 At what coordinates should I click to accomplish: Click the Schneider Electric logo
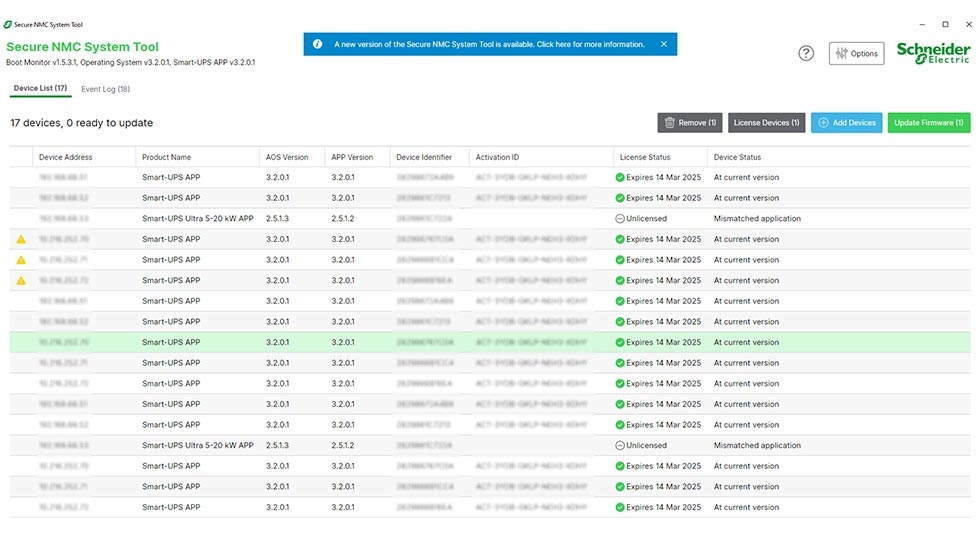pos(932,53)
